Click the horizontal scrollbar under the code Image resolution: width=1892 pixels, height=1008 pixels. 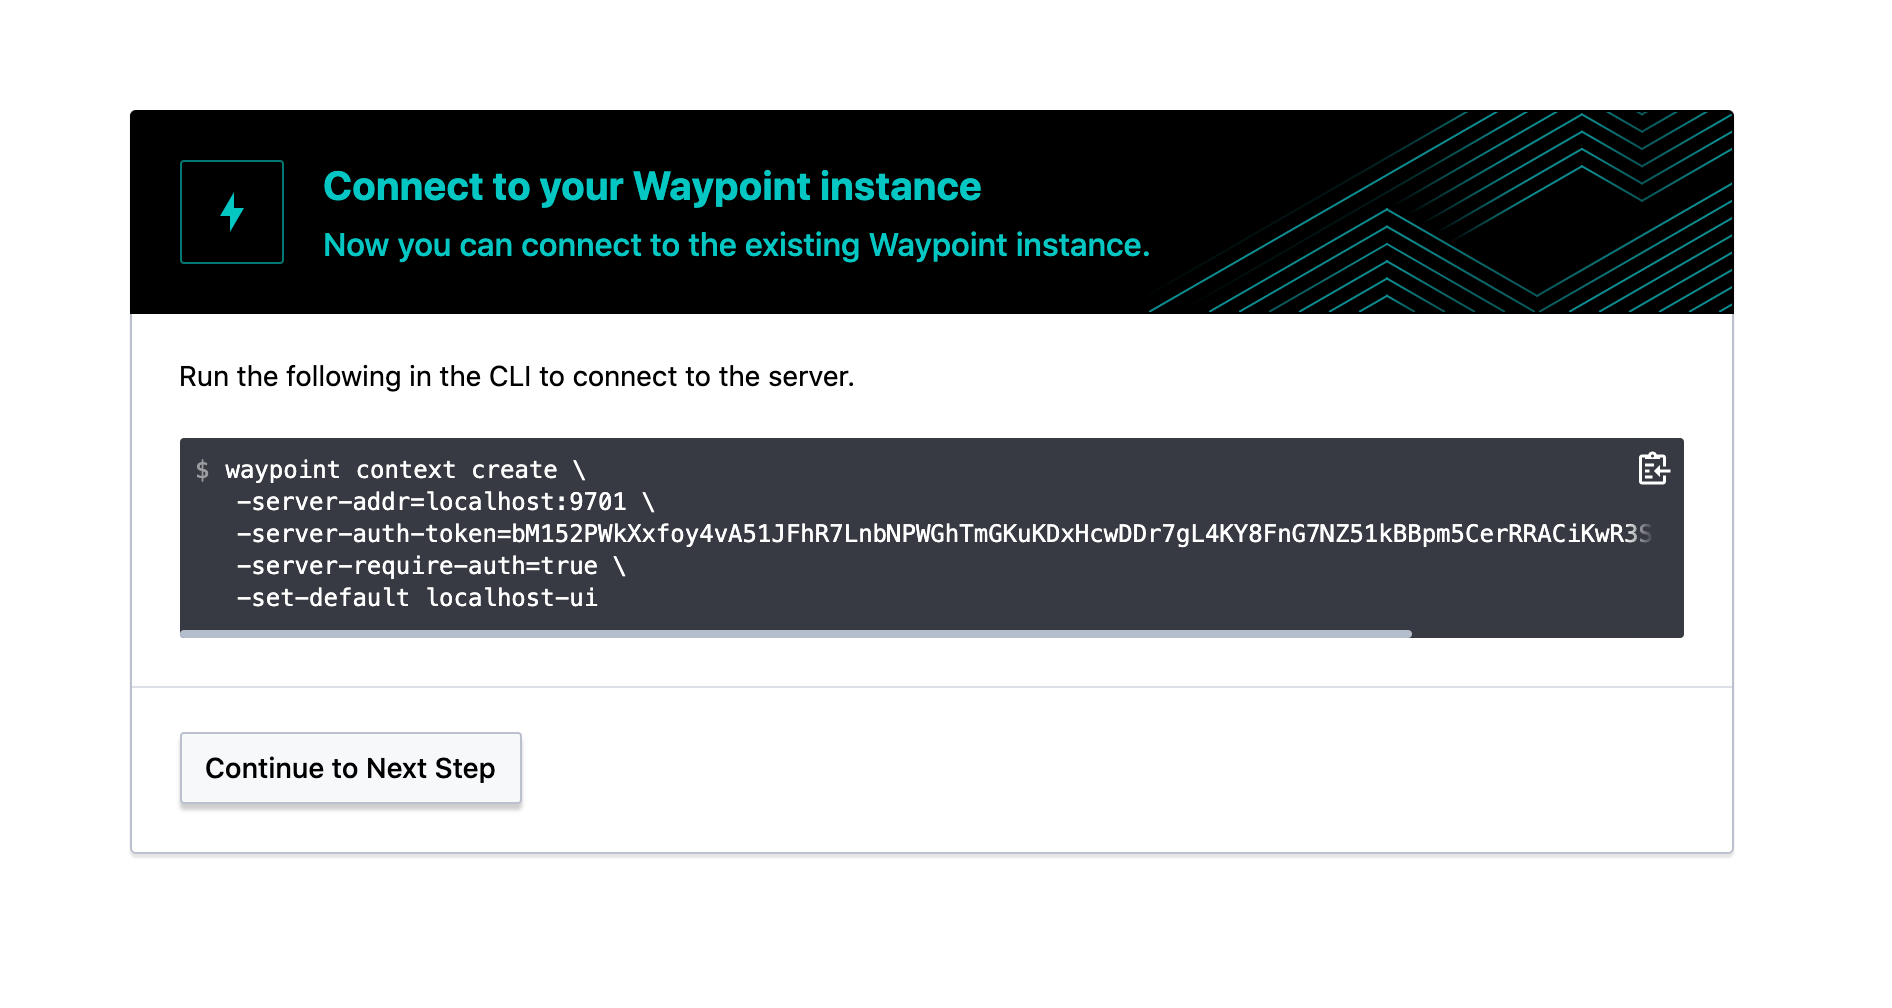click(x=790, y=633)
